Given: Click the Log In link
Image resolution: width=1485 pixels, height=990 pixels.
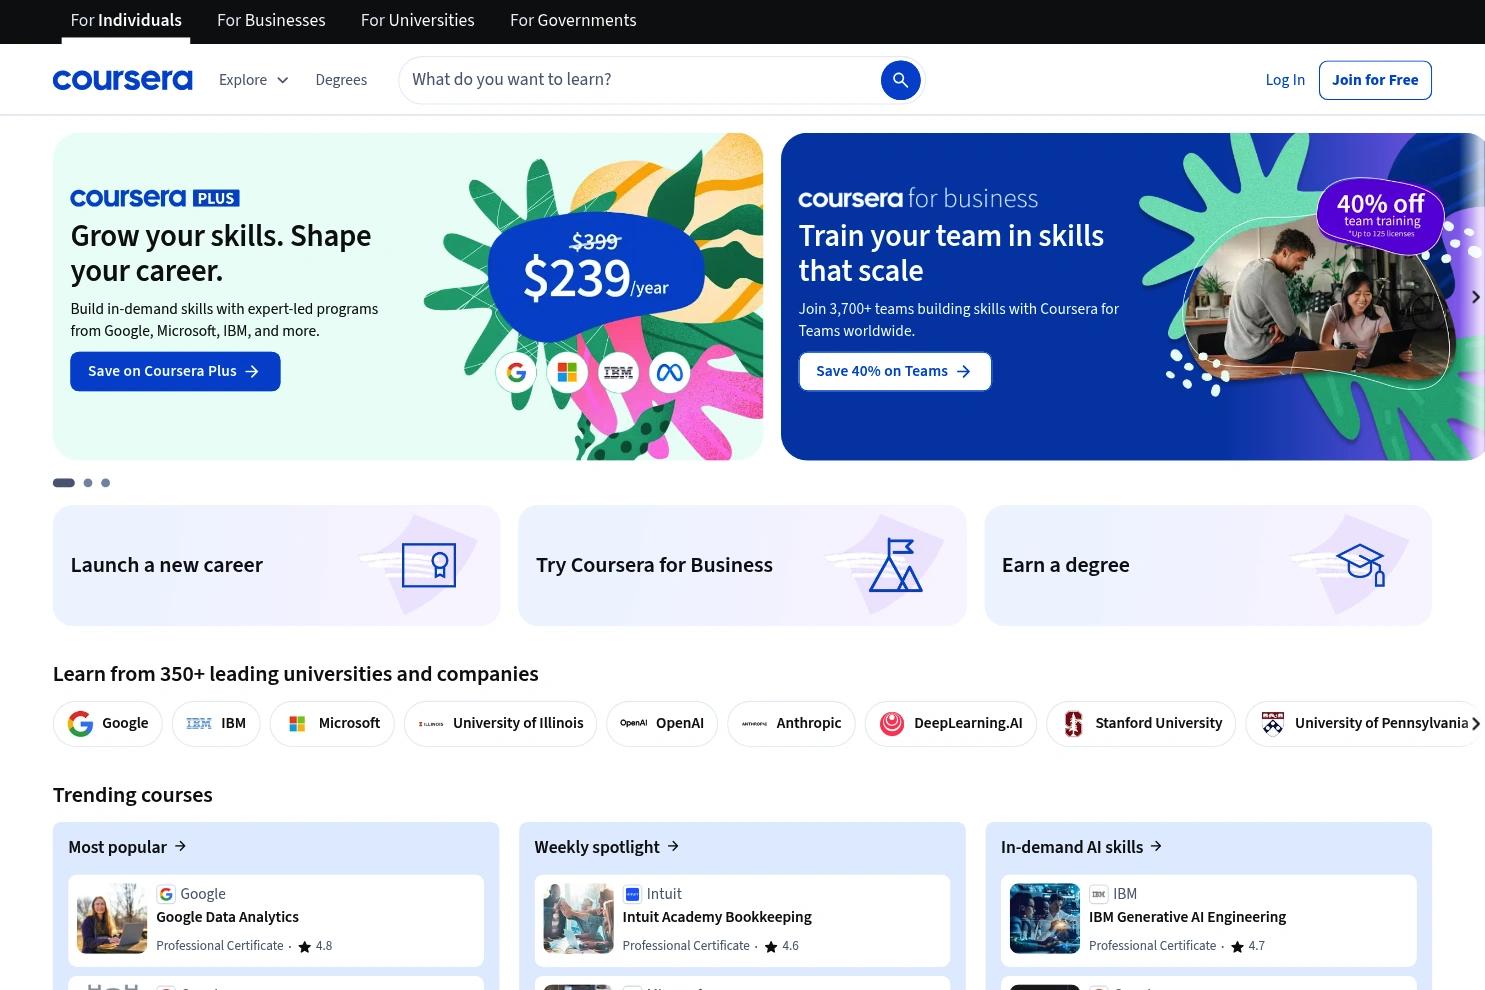Looking at the screenshot, I should pos(1285,80).
